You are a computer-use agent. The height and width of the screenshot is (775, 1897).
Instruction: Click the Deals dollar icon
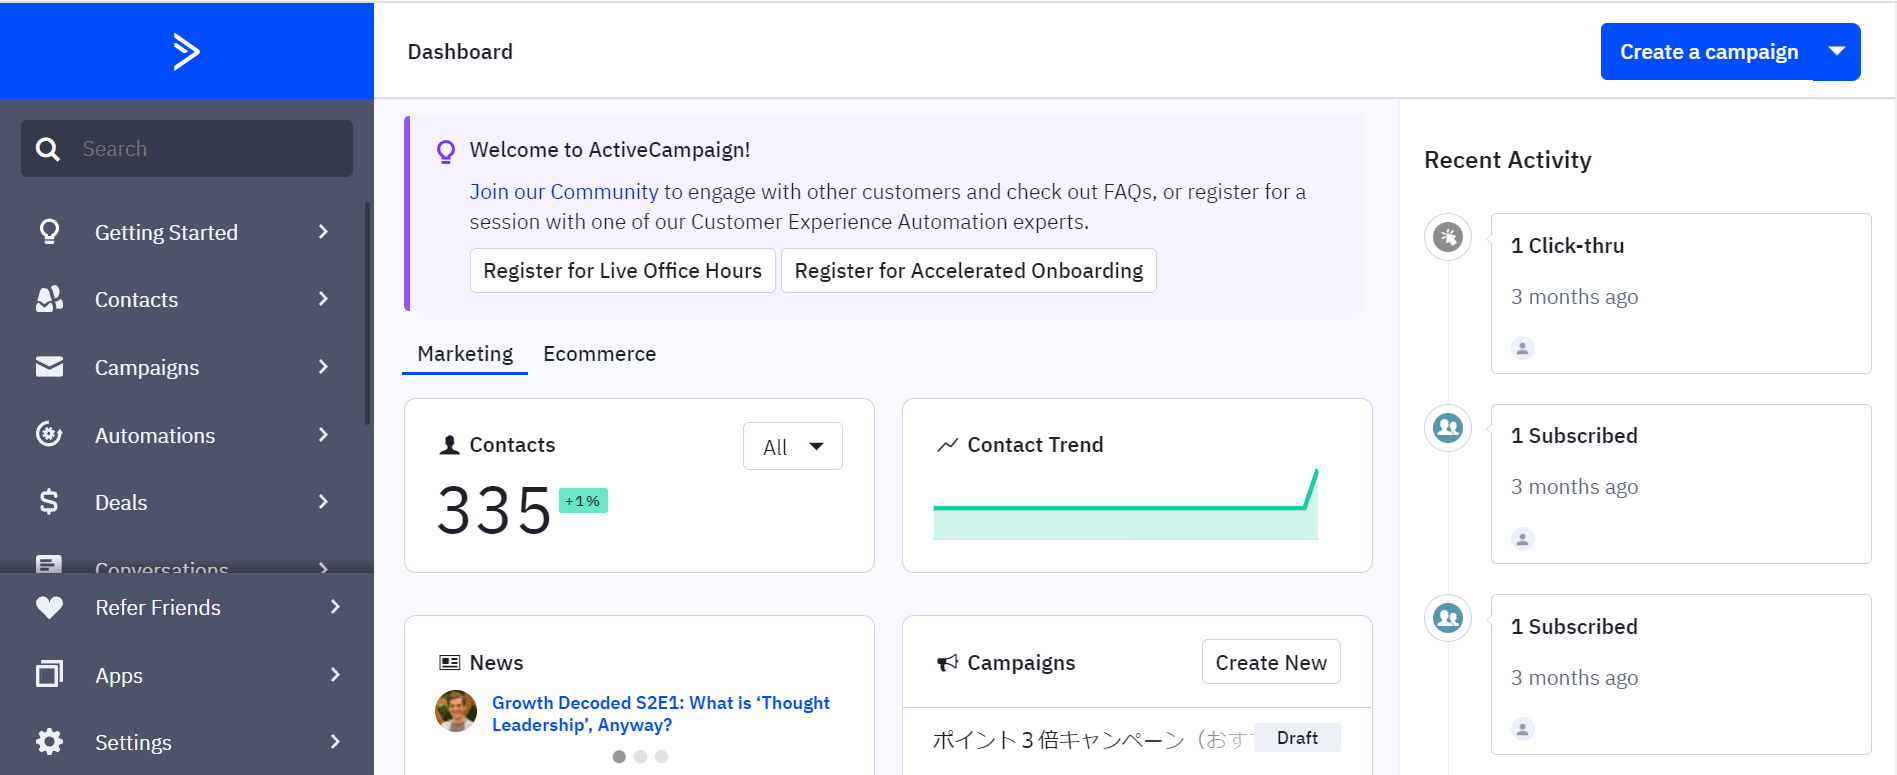(x=49, y=502)
